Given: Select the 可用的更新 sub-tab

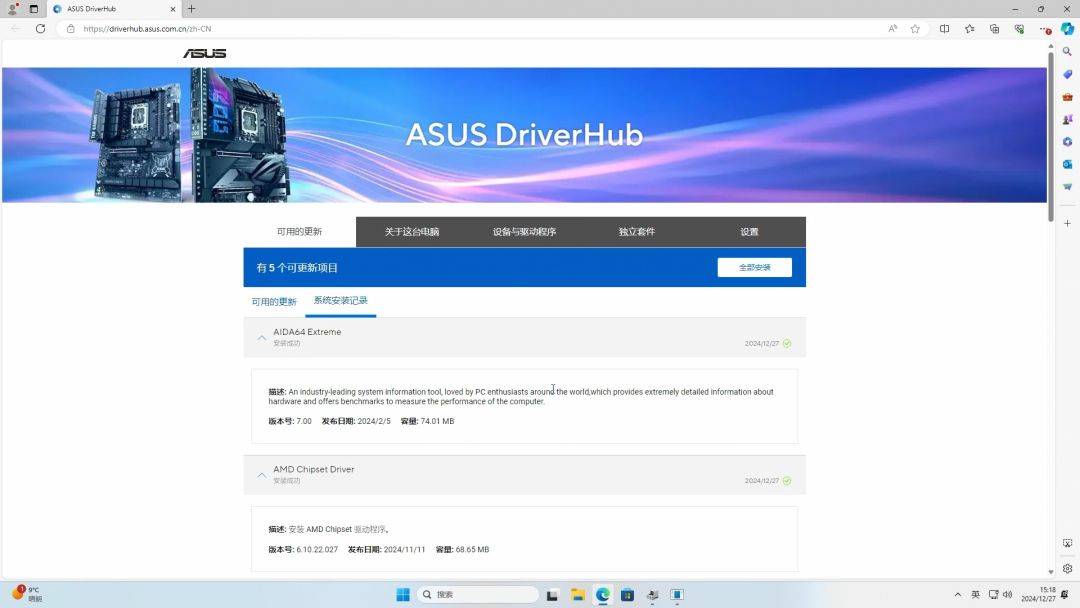Looking at the screenshot, I should [273, 302].
